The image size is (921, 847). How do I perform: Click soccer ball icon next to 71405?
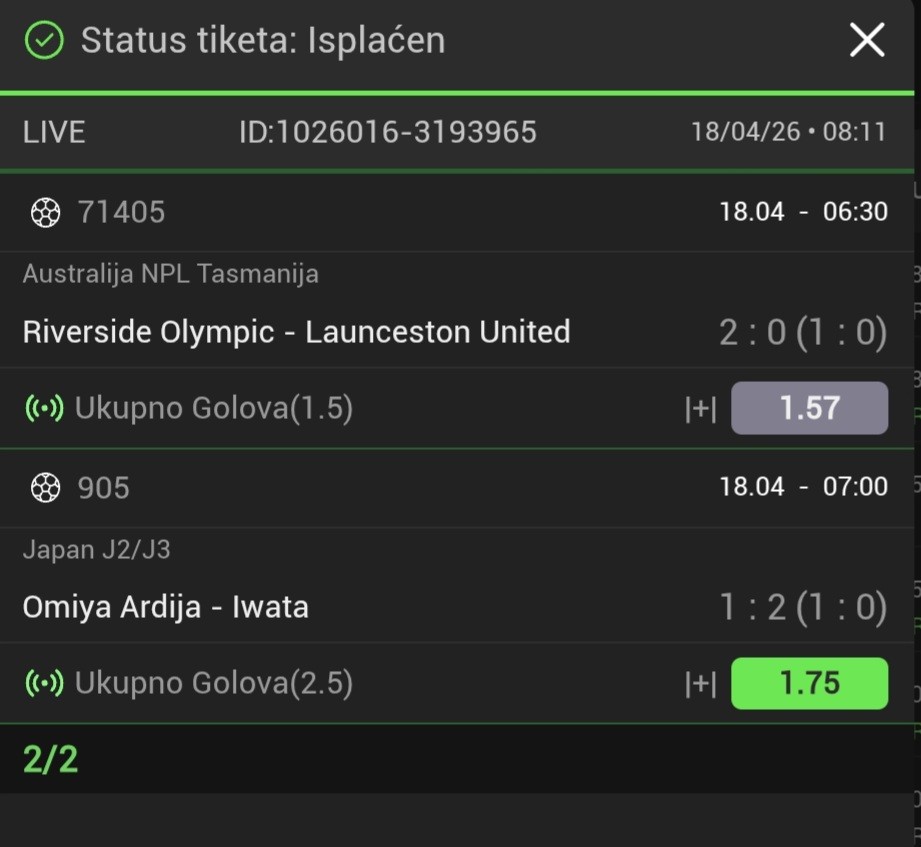tap(45, 212)
